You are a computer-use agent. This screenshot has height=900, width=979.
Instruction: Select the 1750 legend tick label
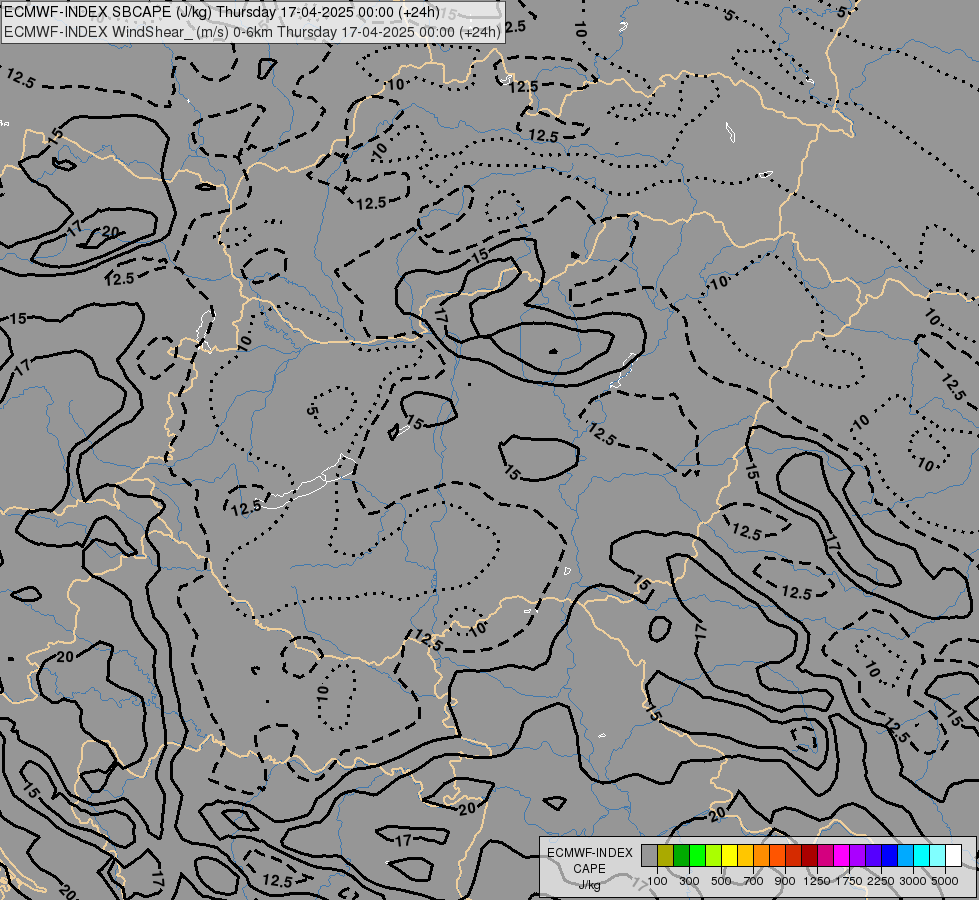tap(849, 881)
